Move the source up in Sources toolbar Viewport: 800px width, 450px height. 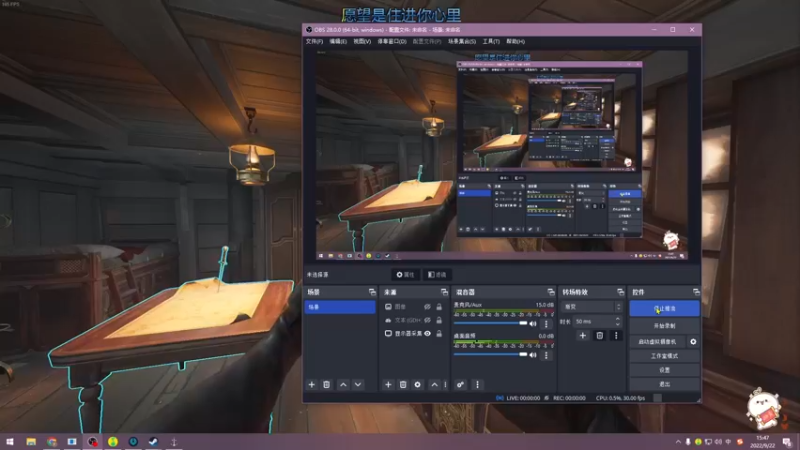[x=435, y=385]
